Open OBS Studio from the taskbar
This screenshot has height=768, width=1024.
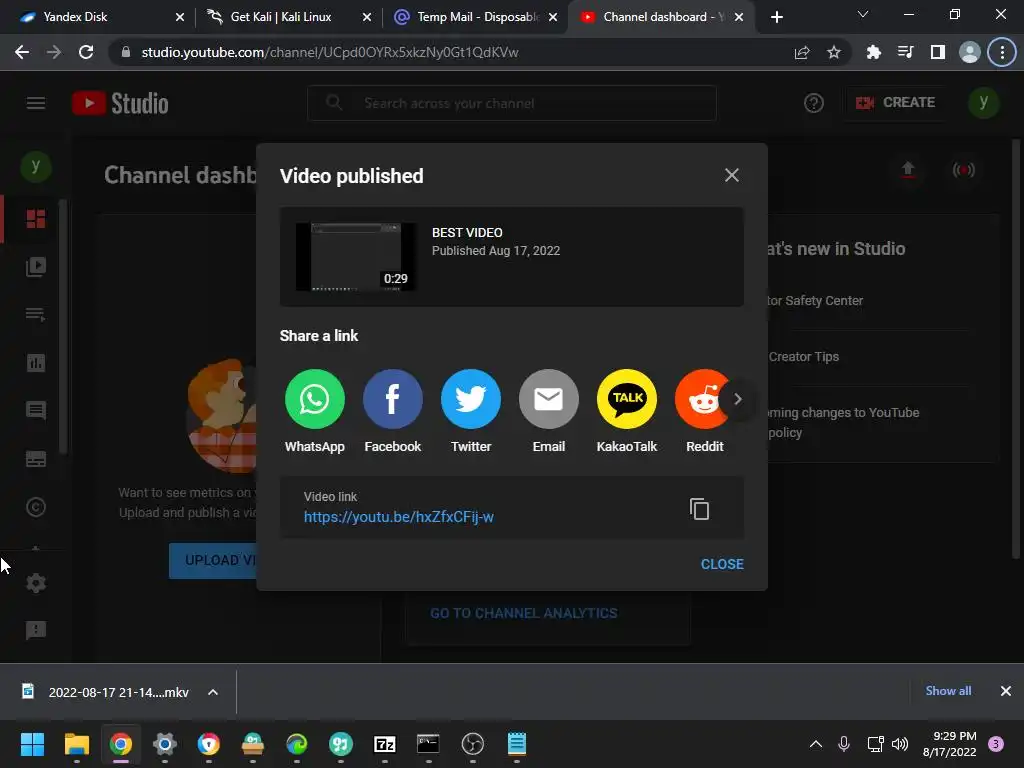tap(473, 744)
